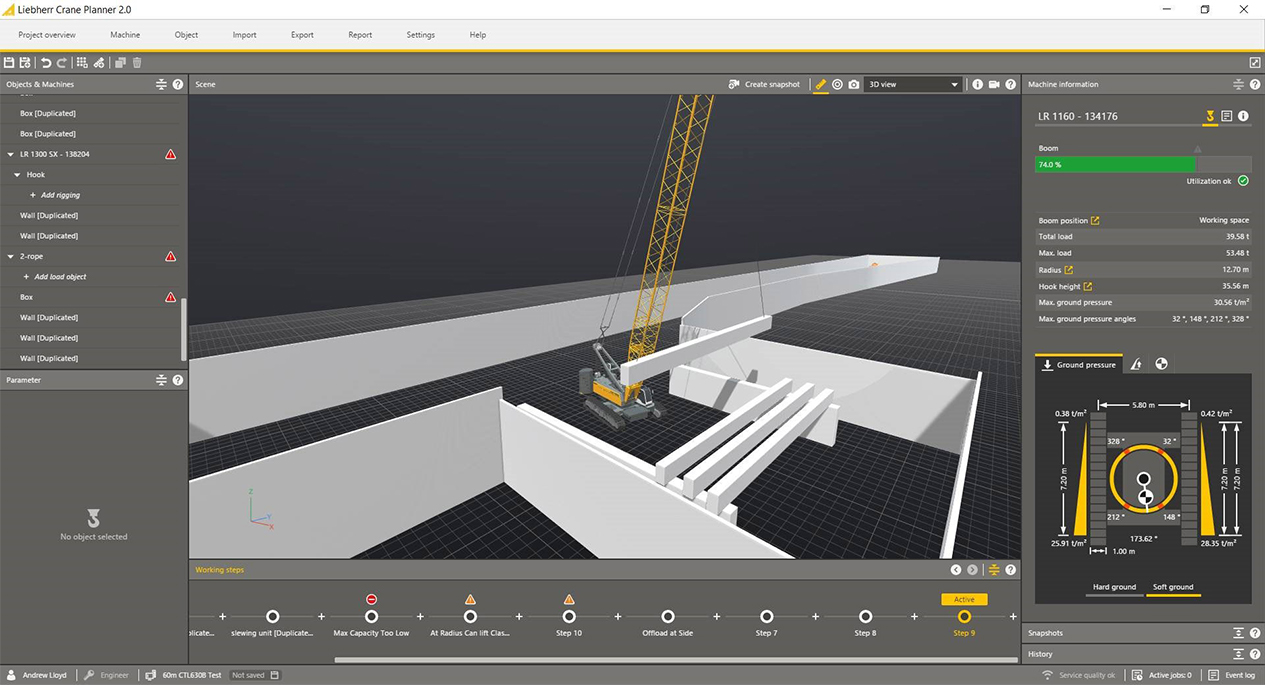The image size is (1265, 685).
Task: Toggle the grid snap icon in toolbar
Action: click(x=82, y=63)
